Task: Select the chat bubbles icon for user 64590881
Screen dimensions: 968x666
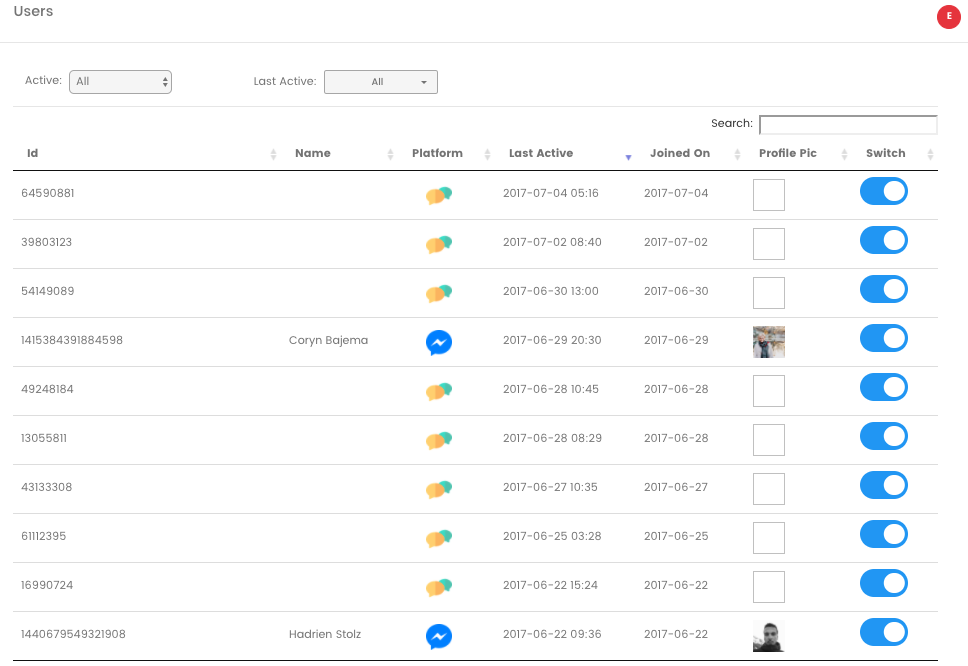Action: 438,195
